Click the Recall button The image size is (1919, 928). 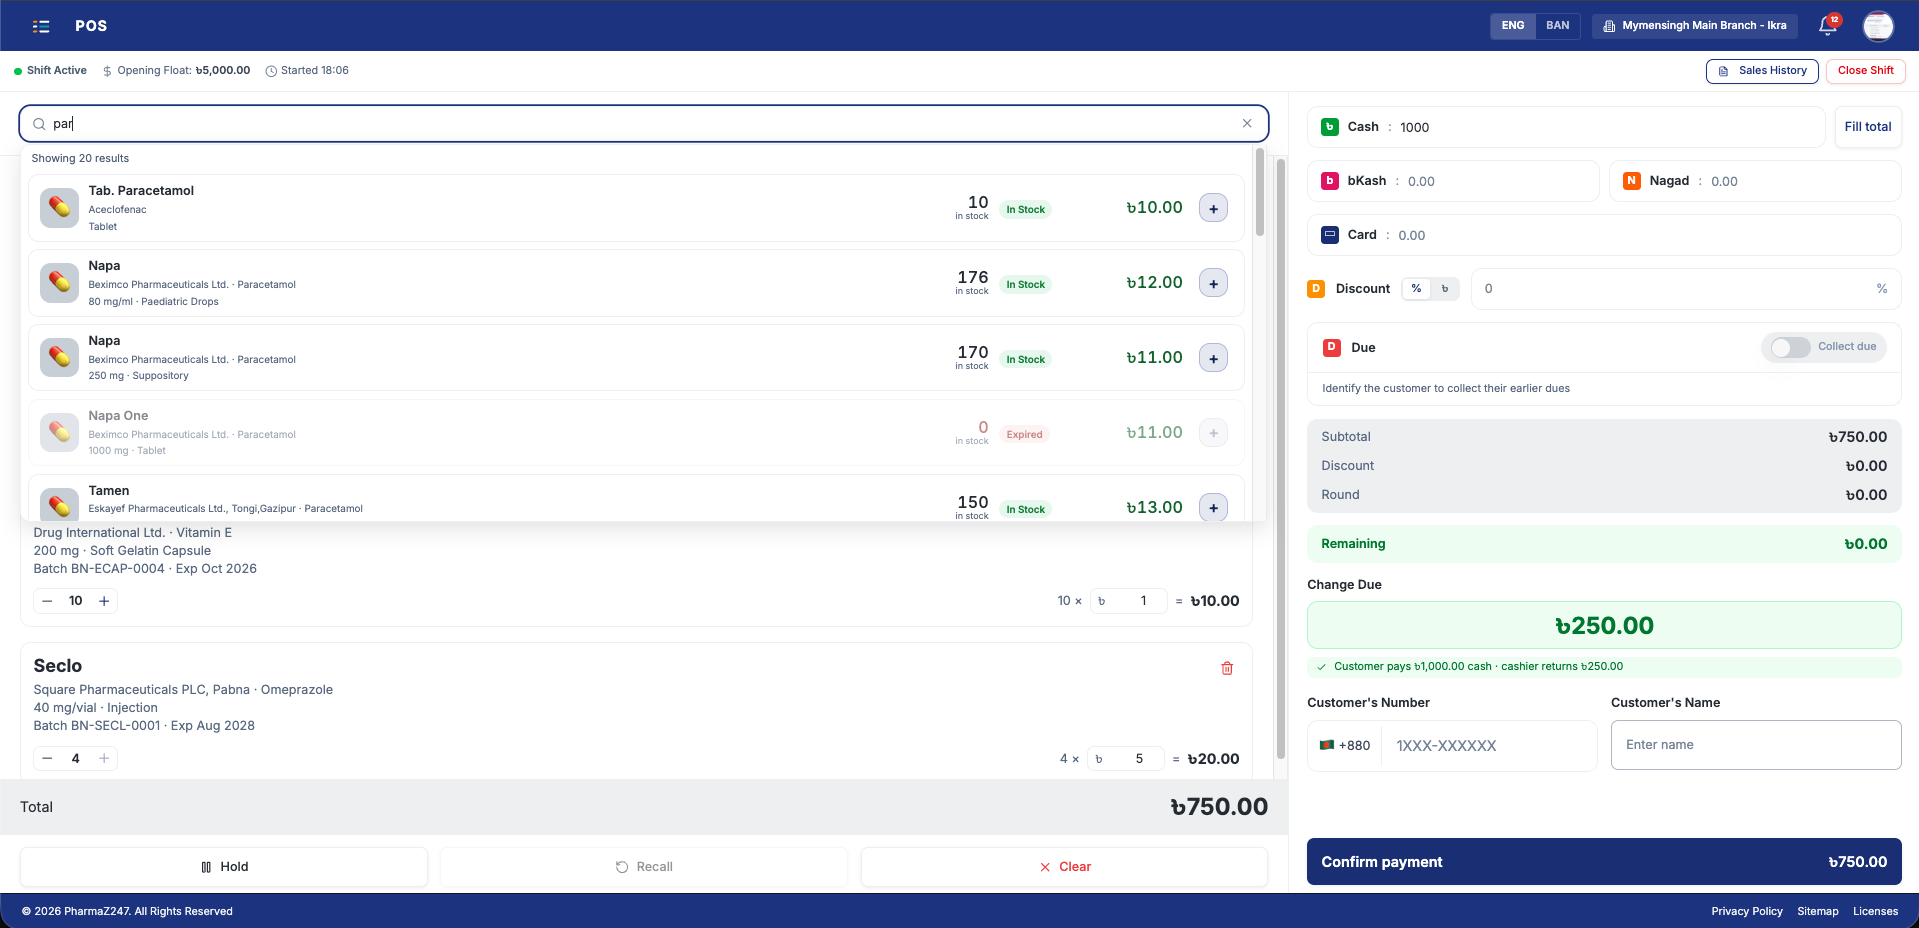coord(644,867)
